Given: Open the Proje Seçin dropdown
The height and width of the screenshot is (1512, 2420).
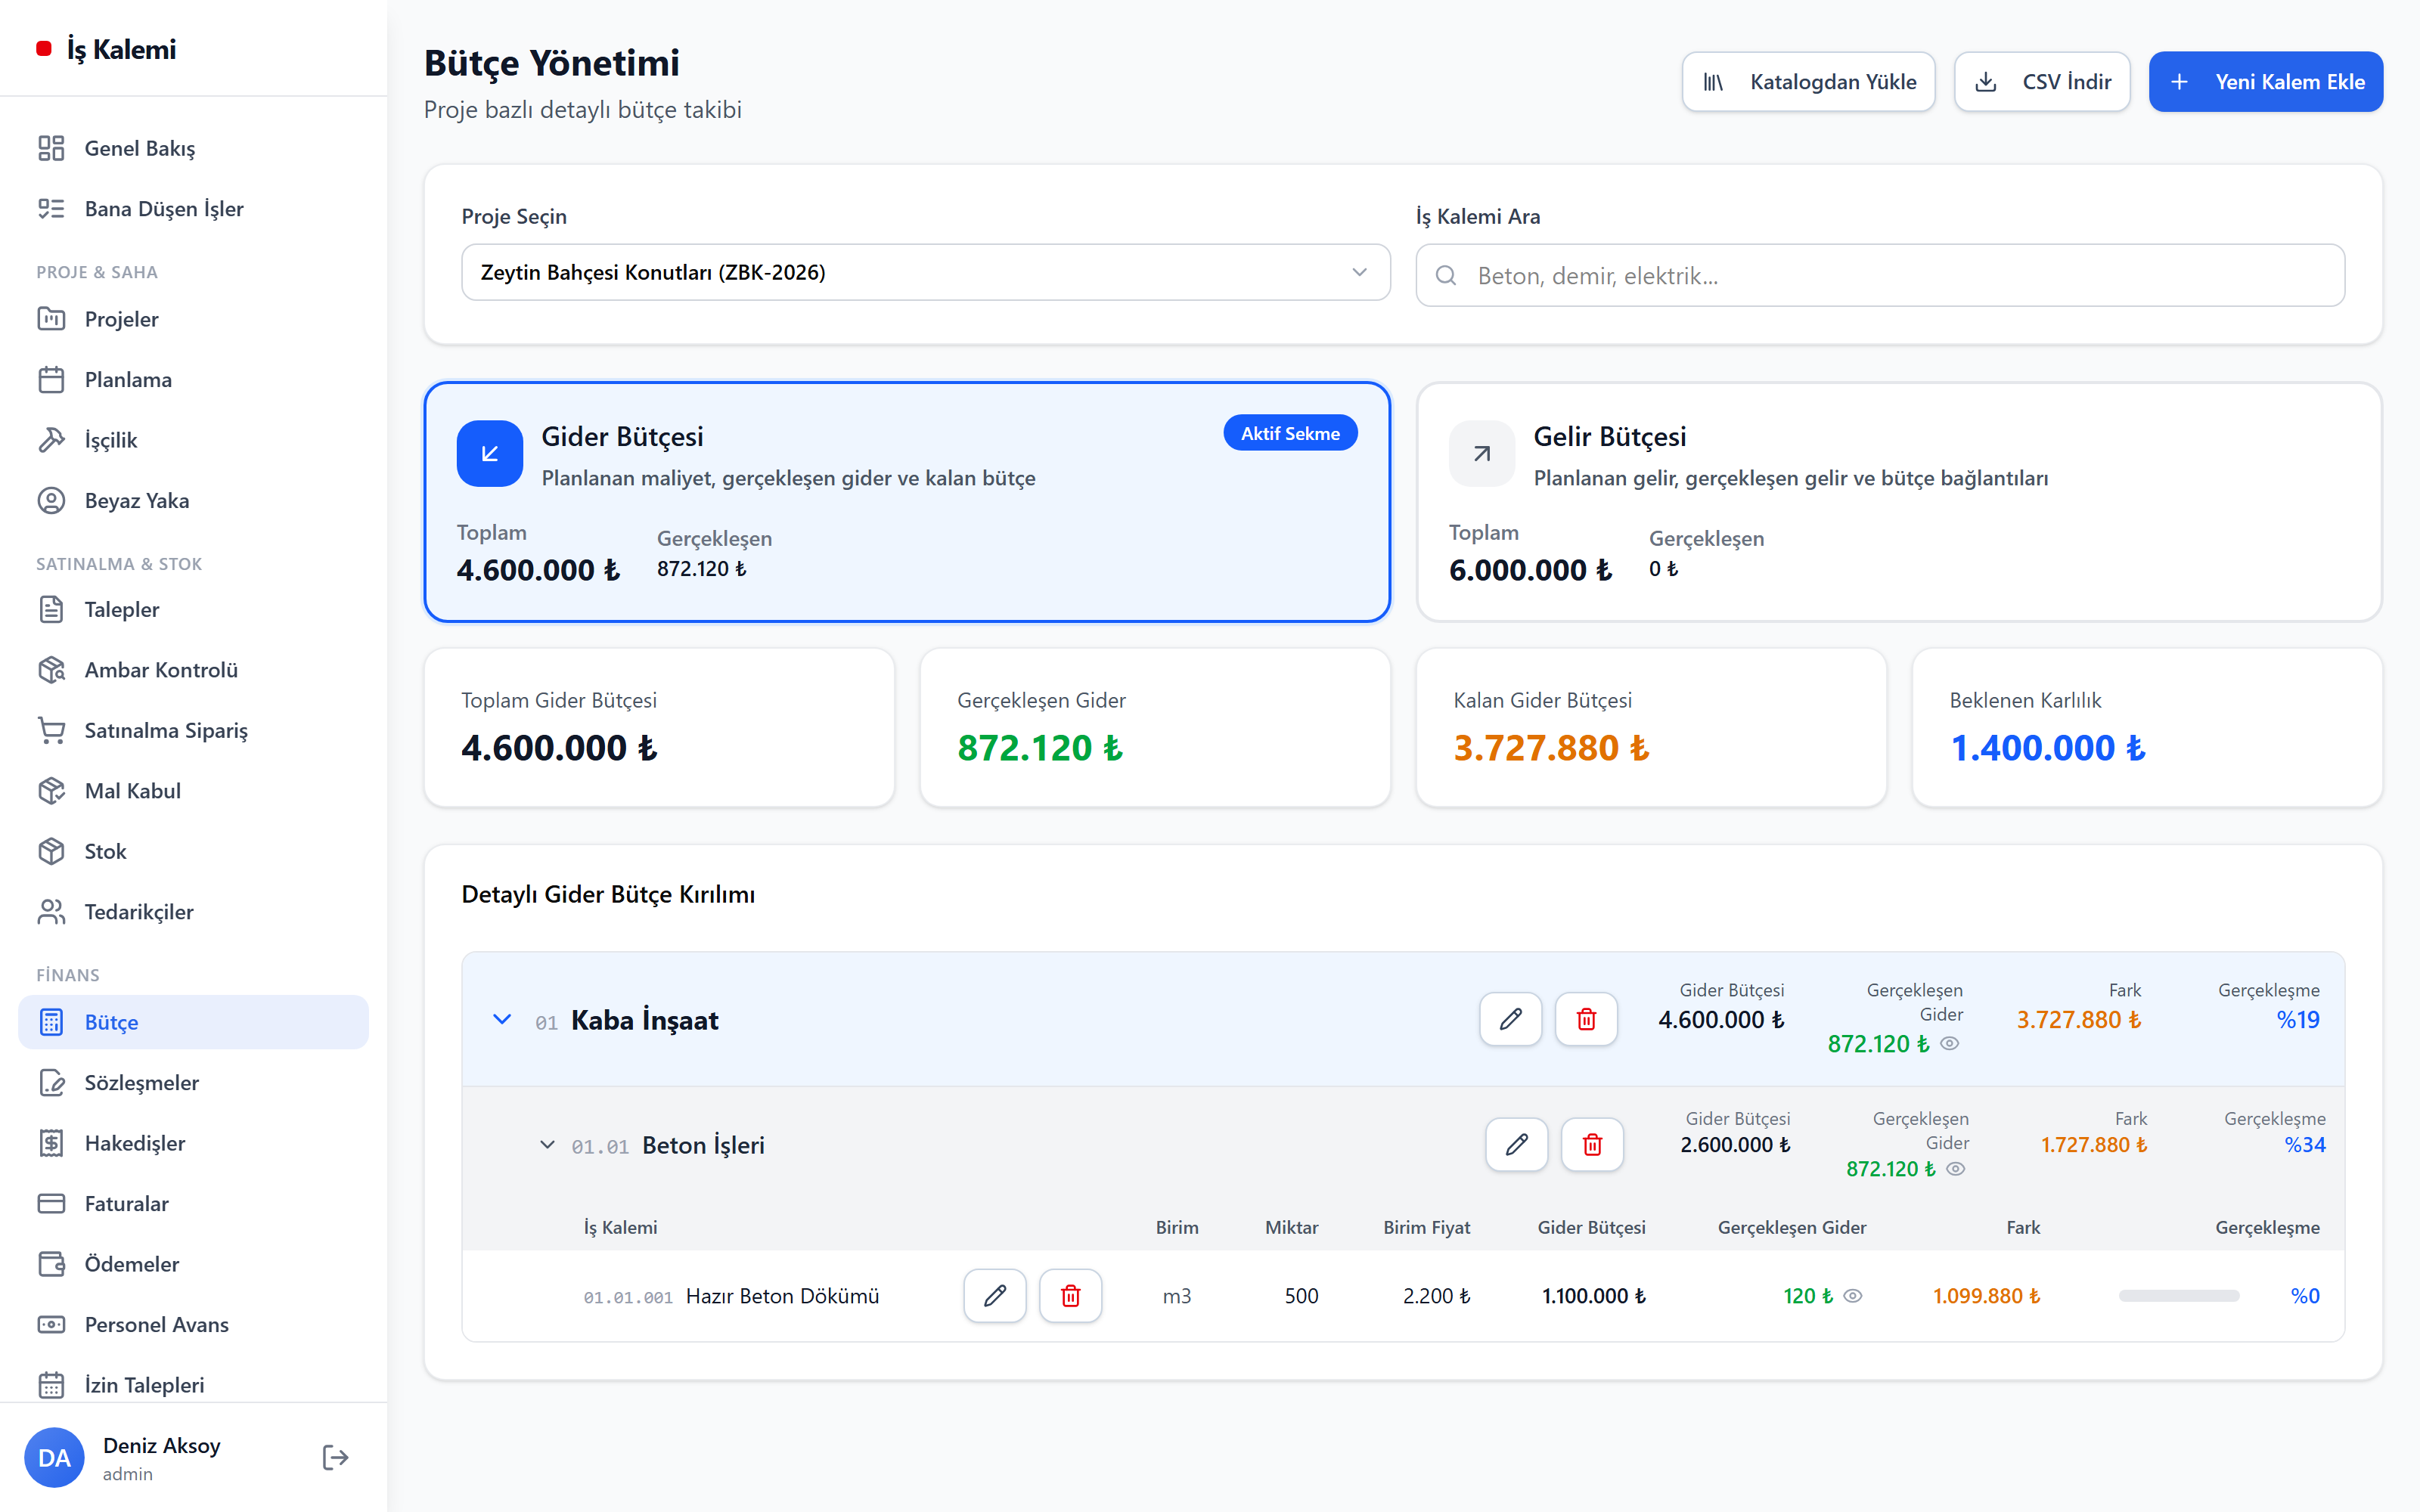Looking at the screenshot, I should tap(925, 272).
